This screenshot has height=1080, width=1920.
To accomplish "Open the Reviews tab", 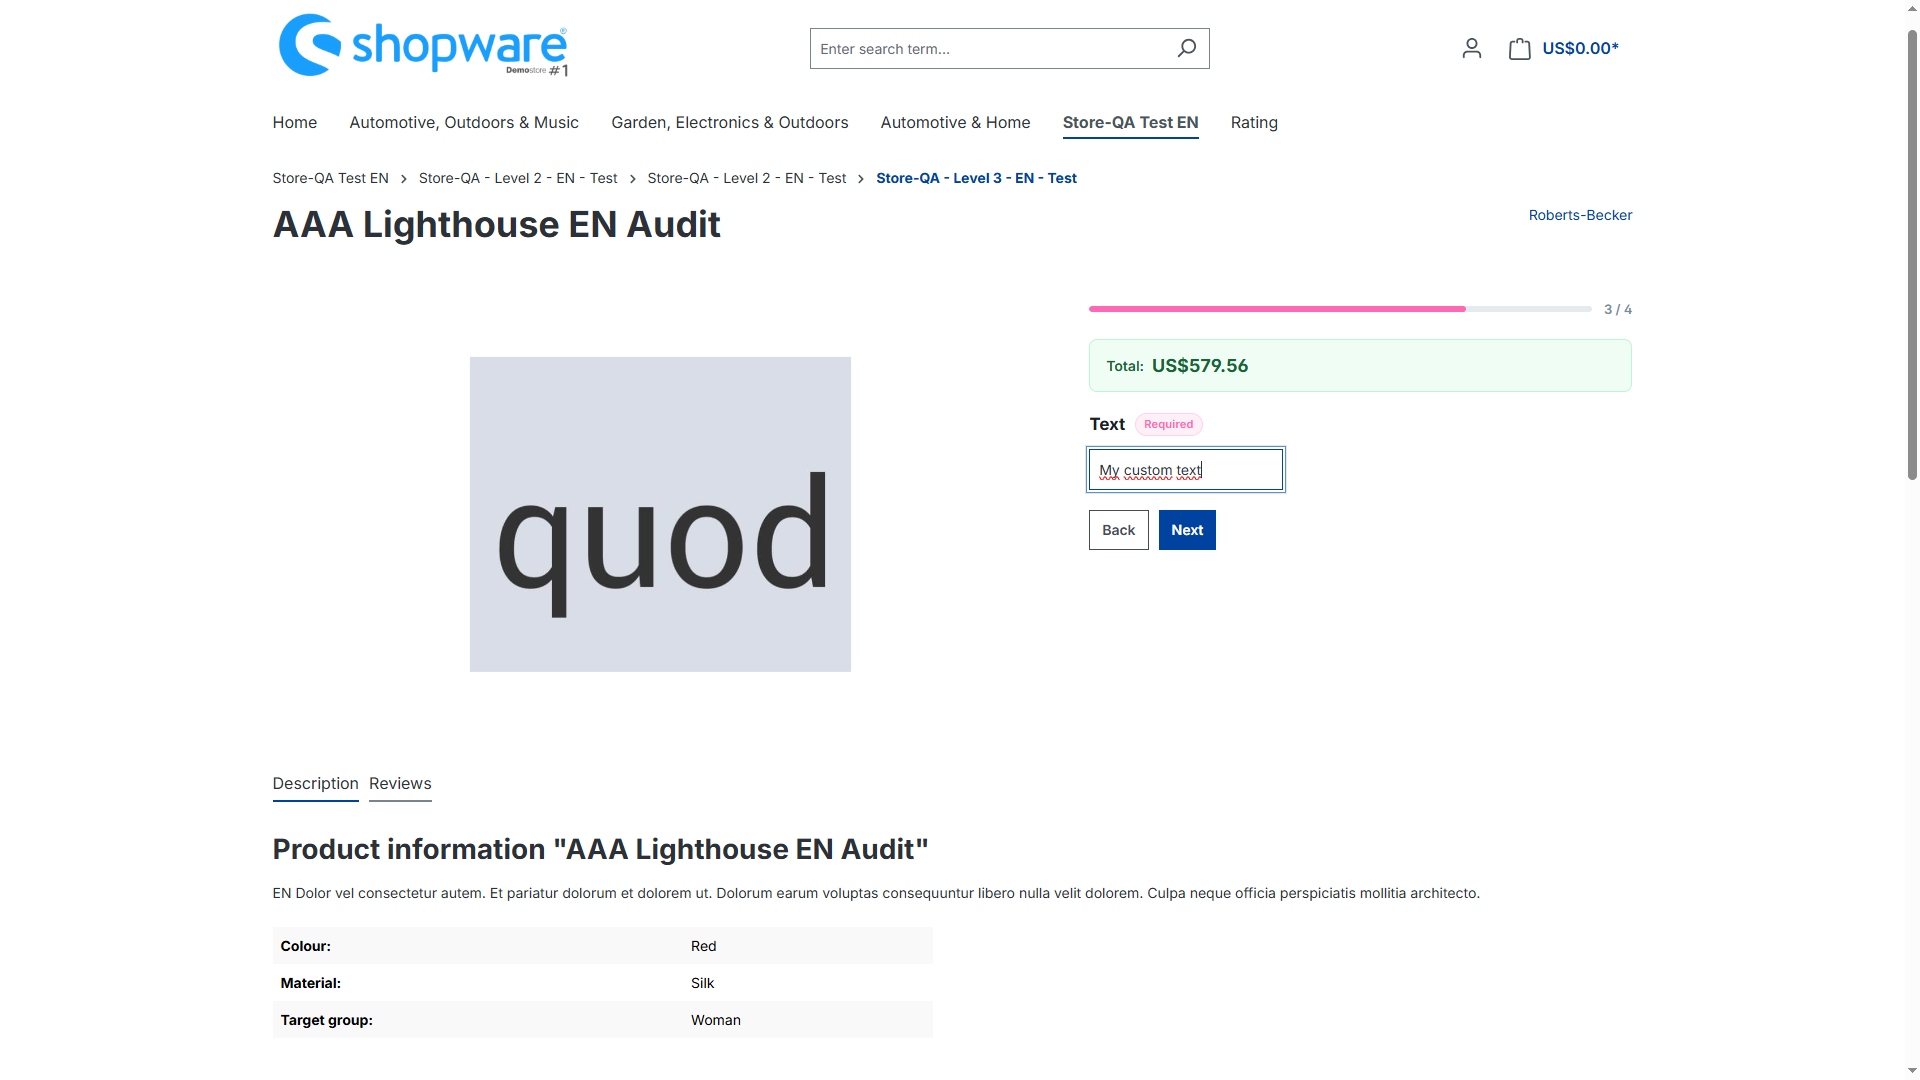I will [x=400, y=784].
